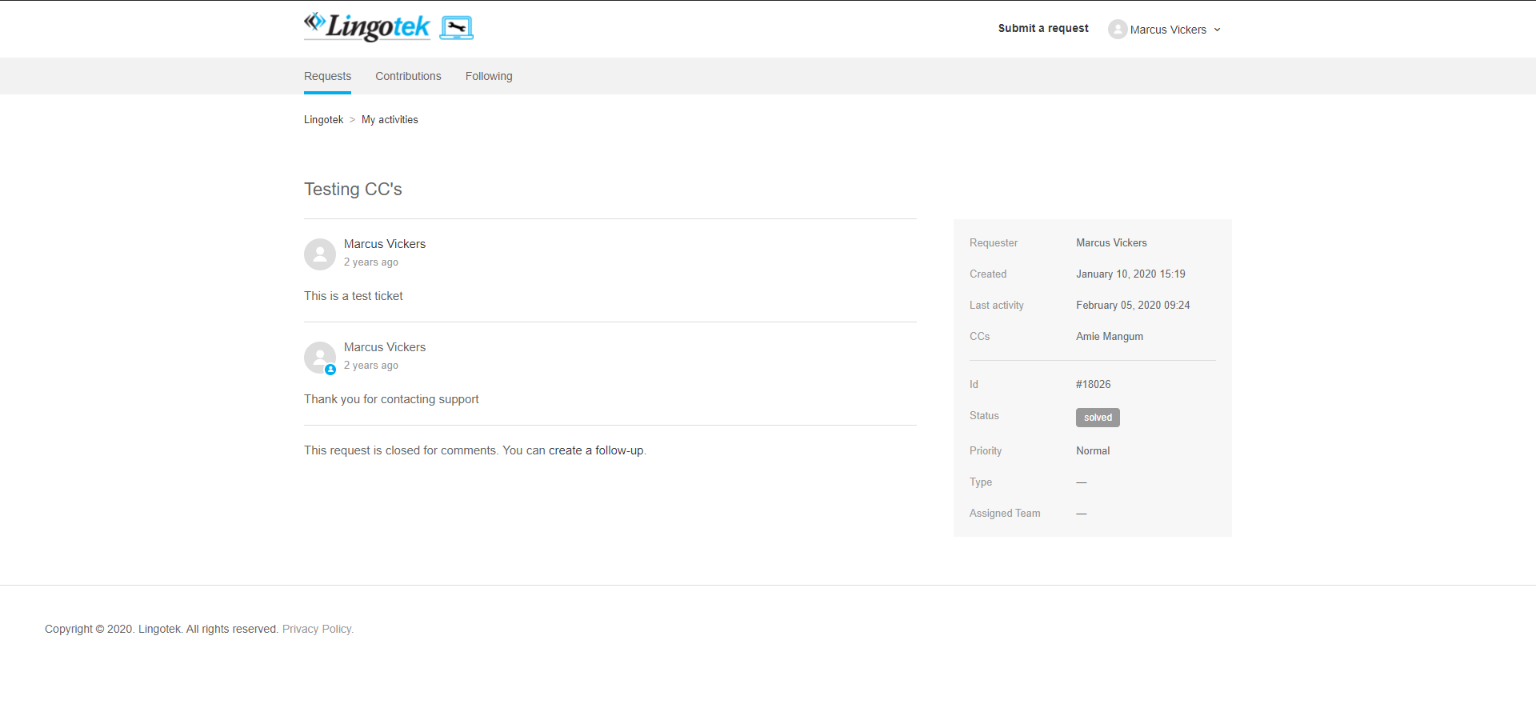
Task: Open the Marcus Vickers profile dropdown name
Action: [1167, 30]
